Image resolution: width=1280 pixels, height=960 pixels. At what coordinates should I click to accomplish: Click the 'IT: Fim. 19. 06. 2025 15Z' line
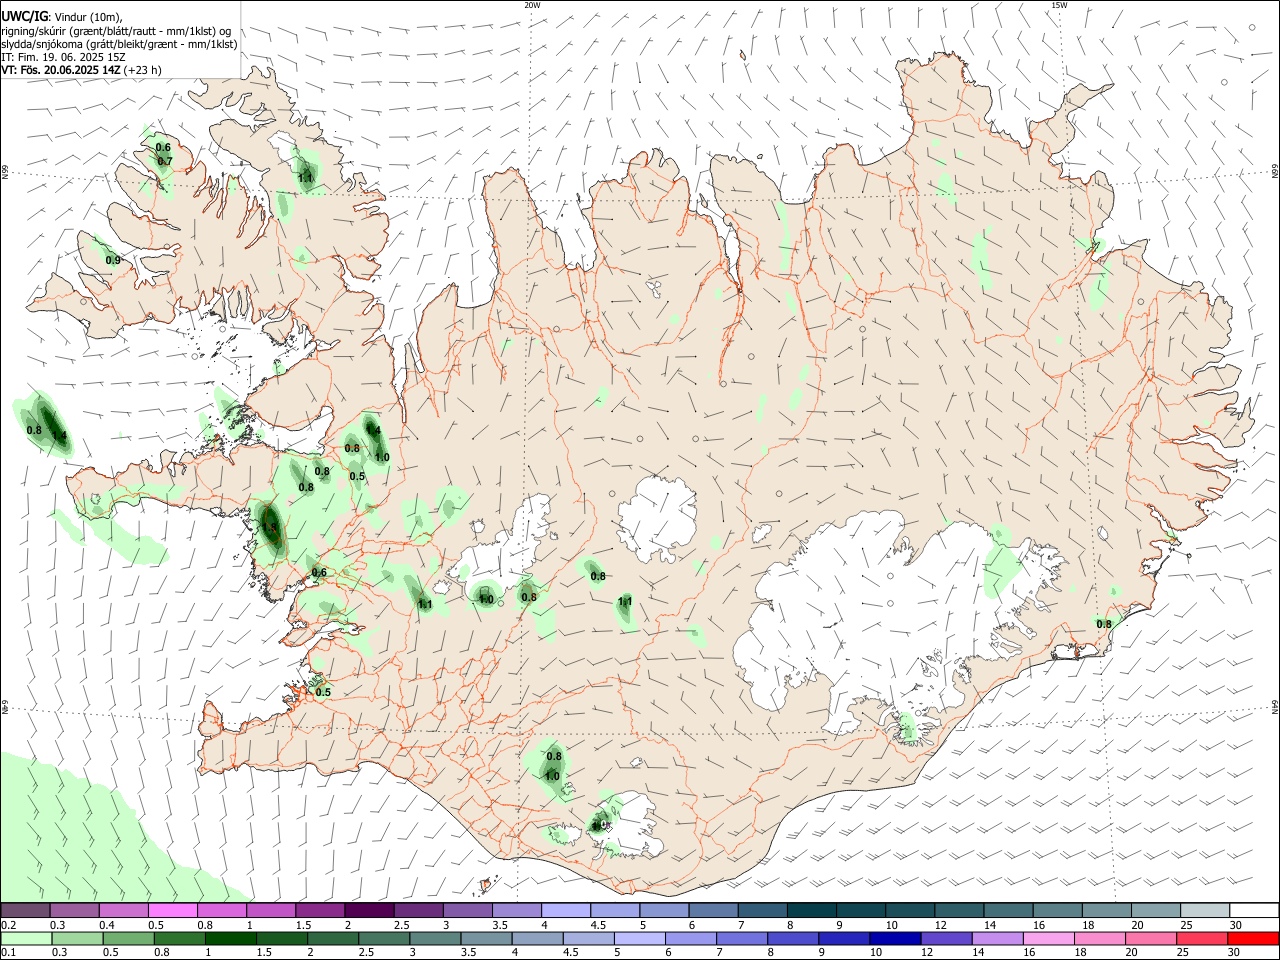coord(63,57)
